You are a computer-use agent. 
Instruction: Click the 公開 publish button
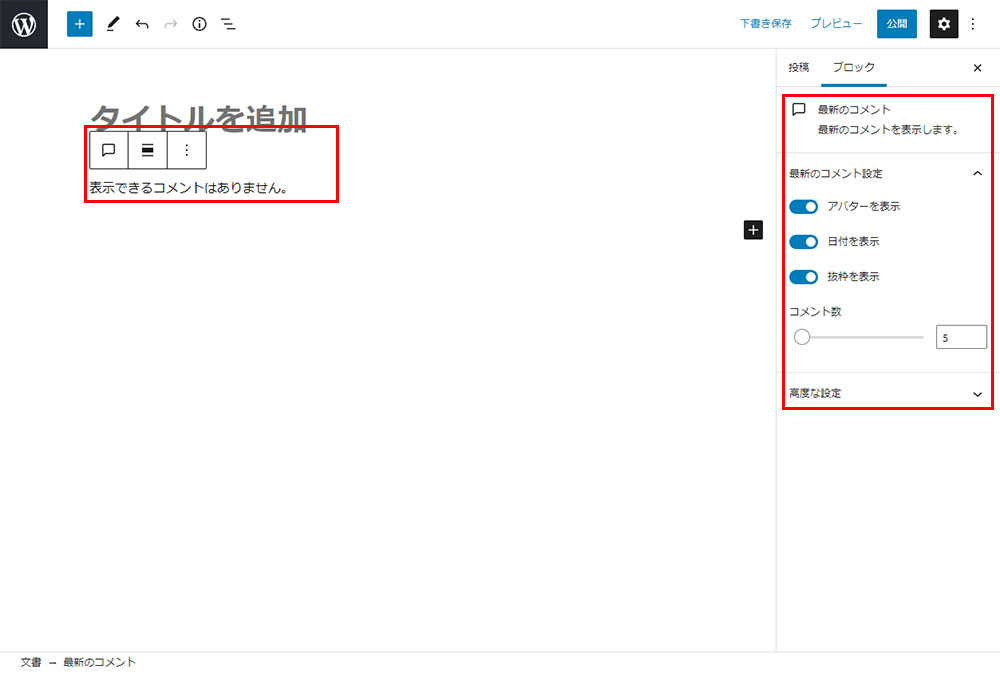(x=896, y=24)
